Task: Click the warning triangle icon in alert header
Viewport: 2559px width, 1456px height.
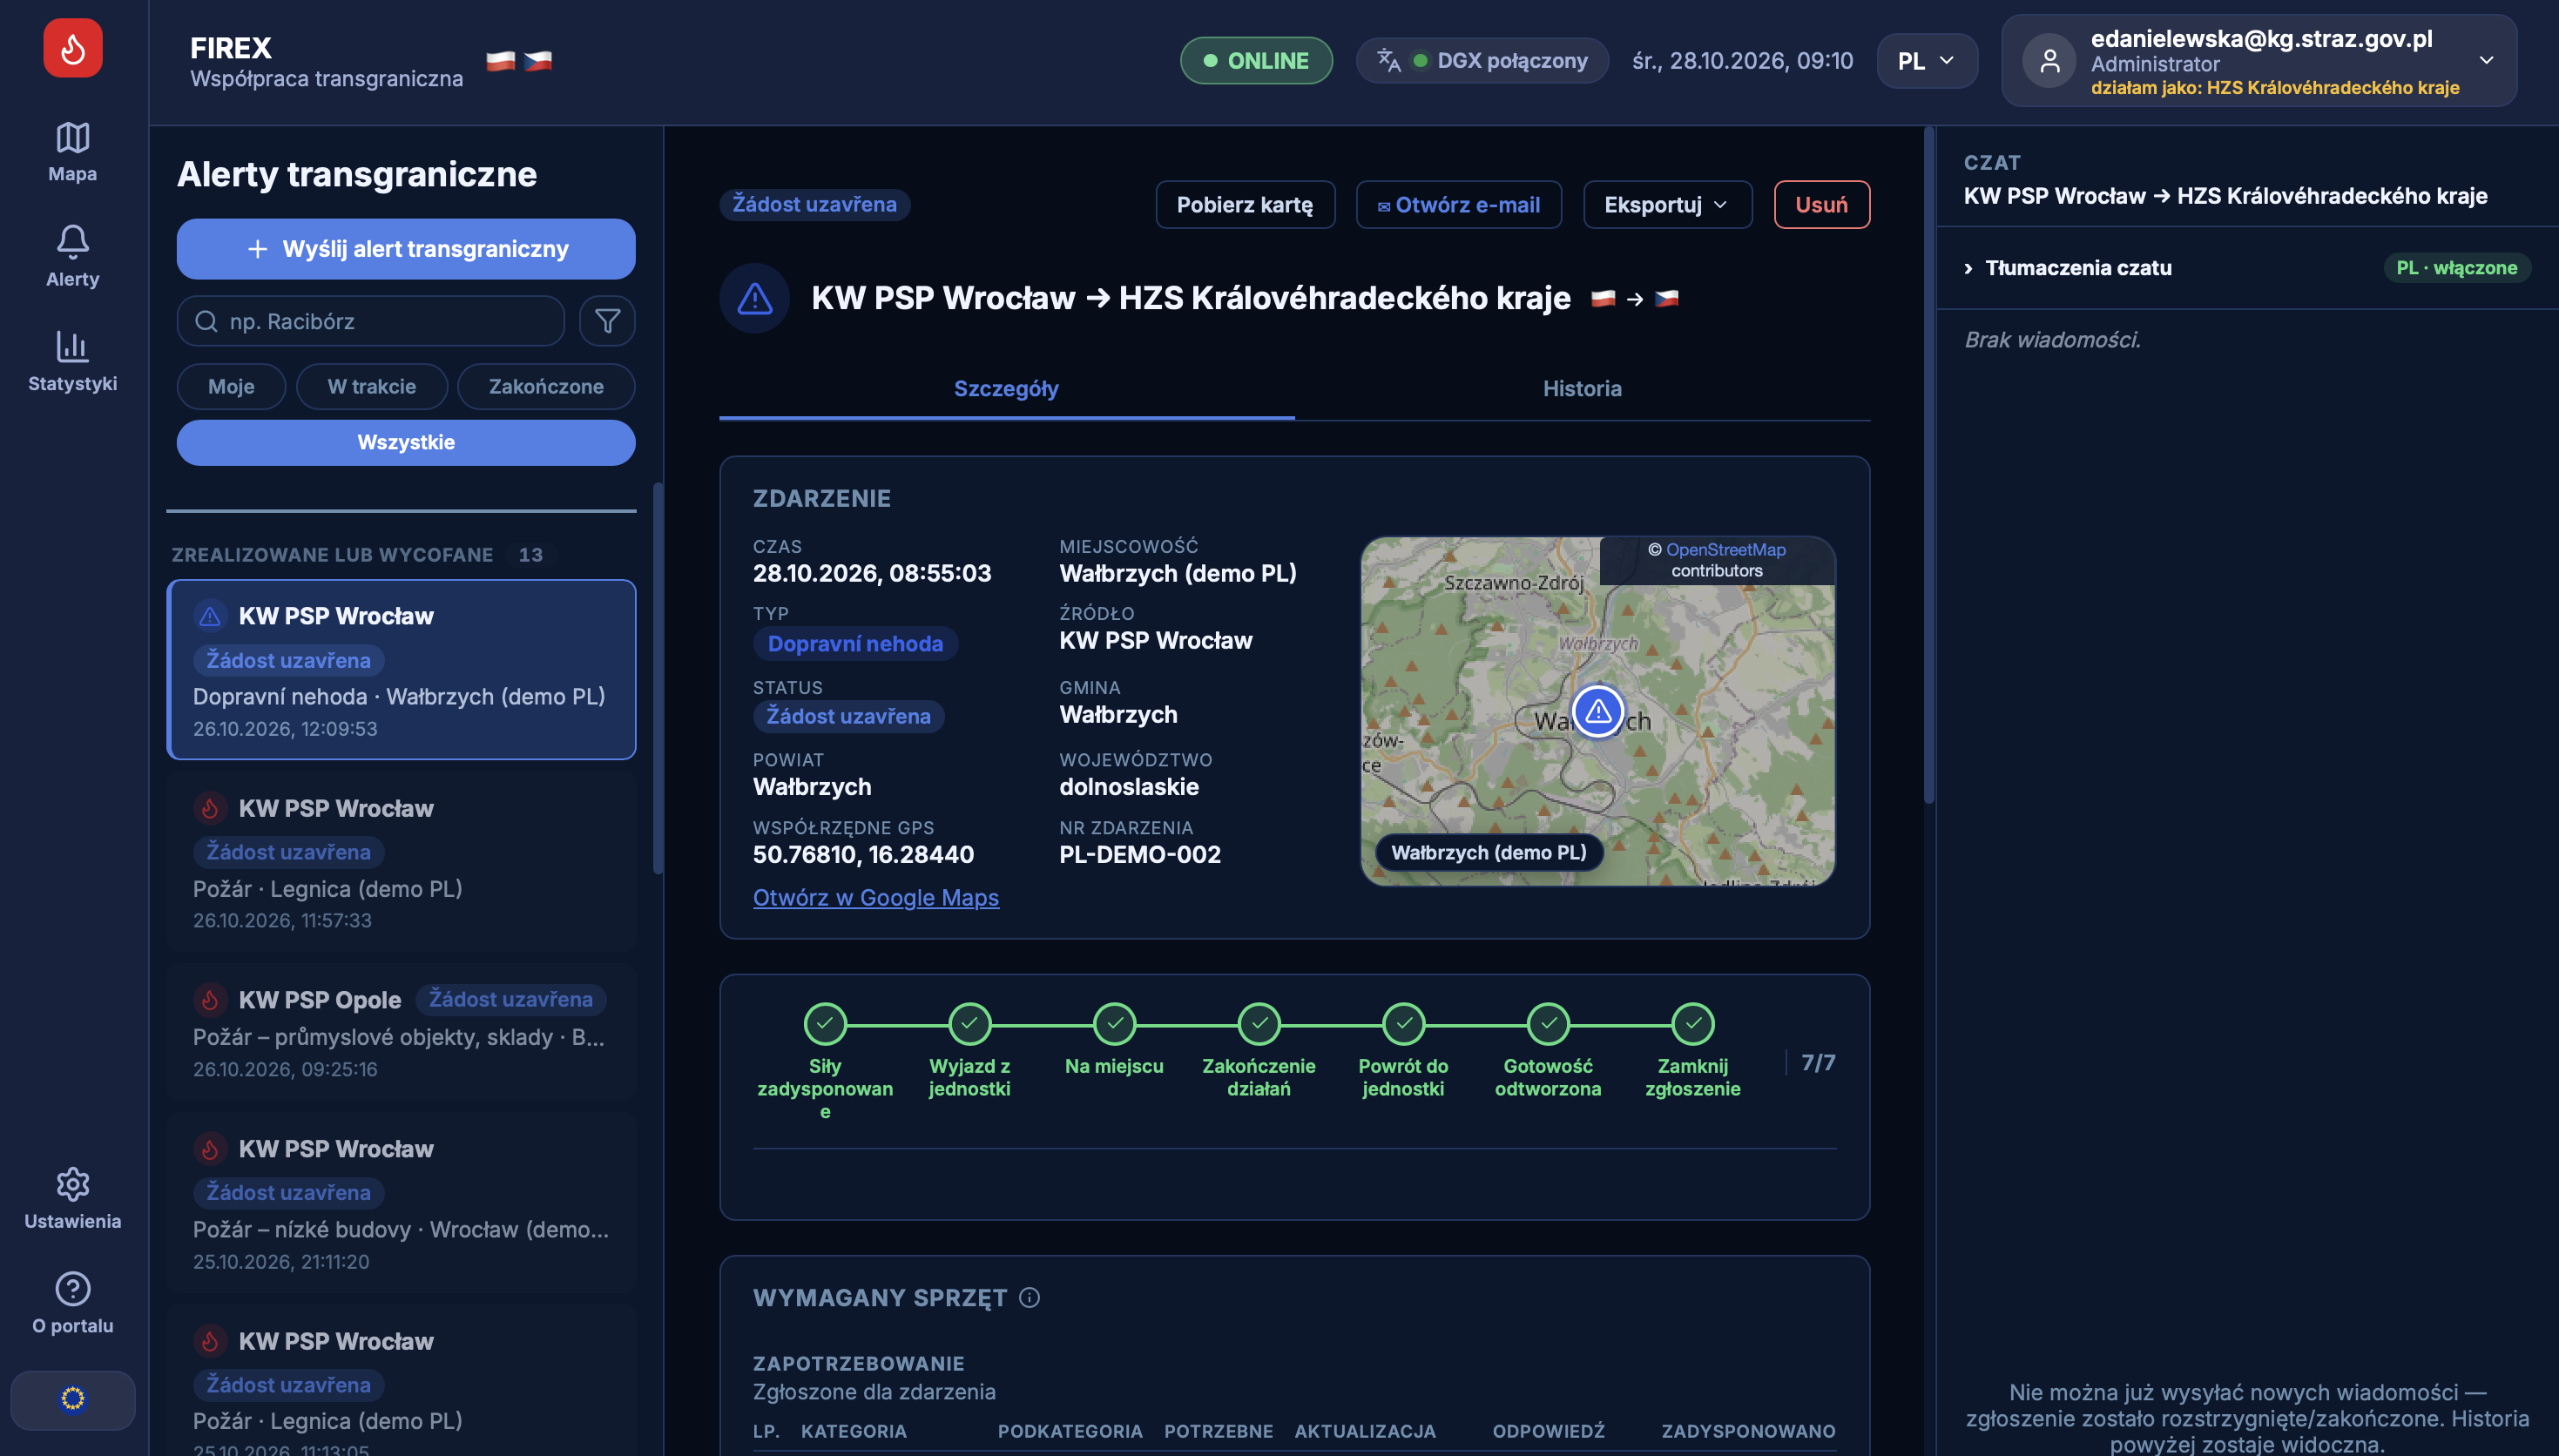Action: click(x=755, y=298)
